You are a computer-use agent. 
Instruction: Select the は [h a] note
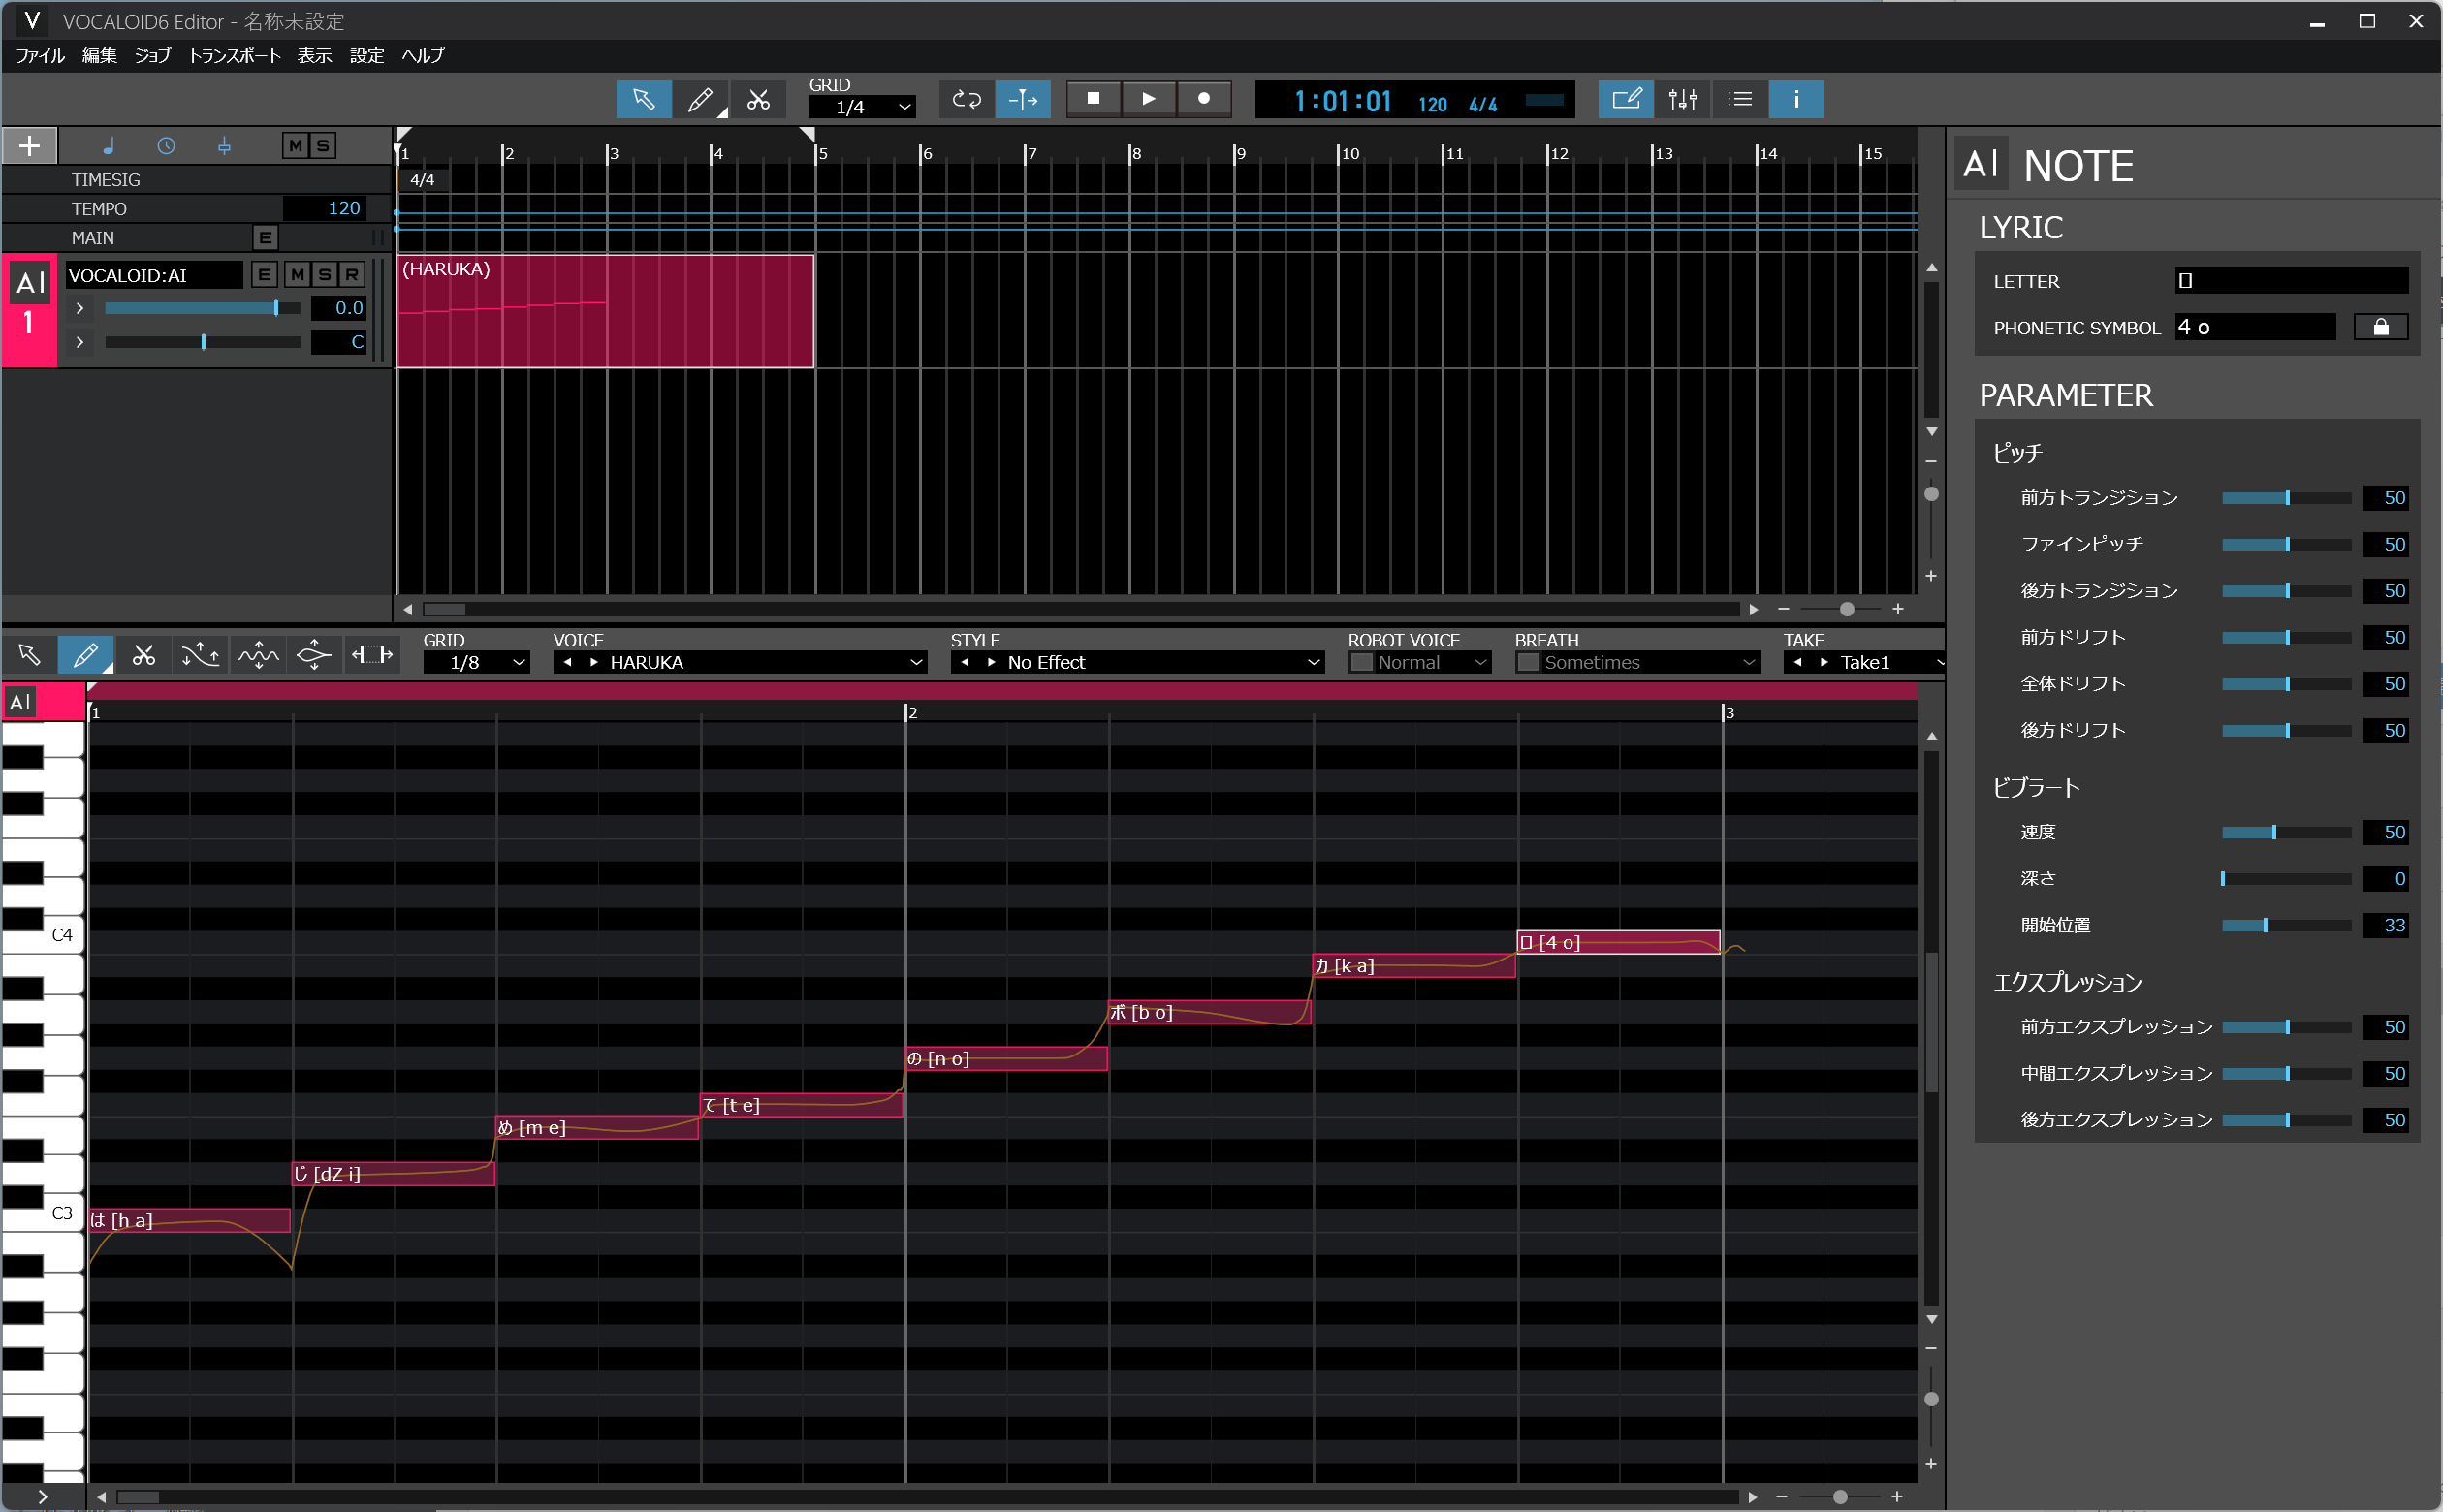pos(189,1220)
